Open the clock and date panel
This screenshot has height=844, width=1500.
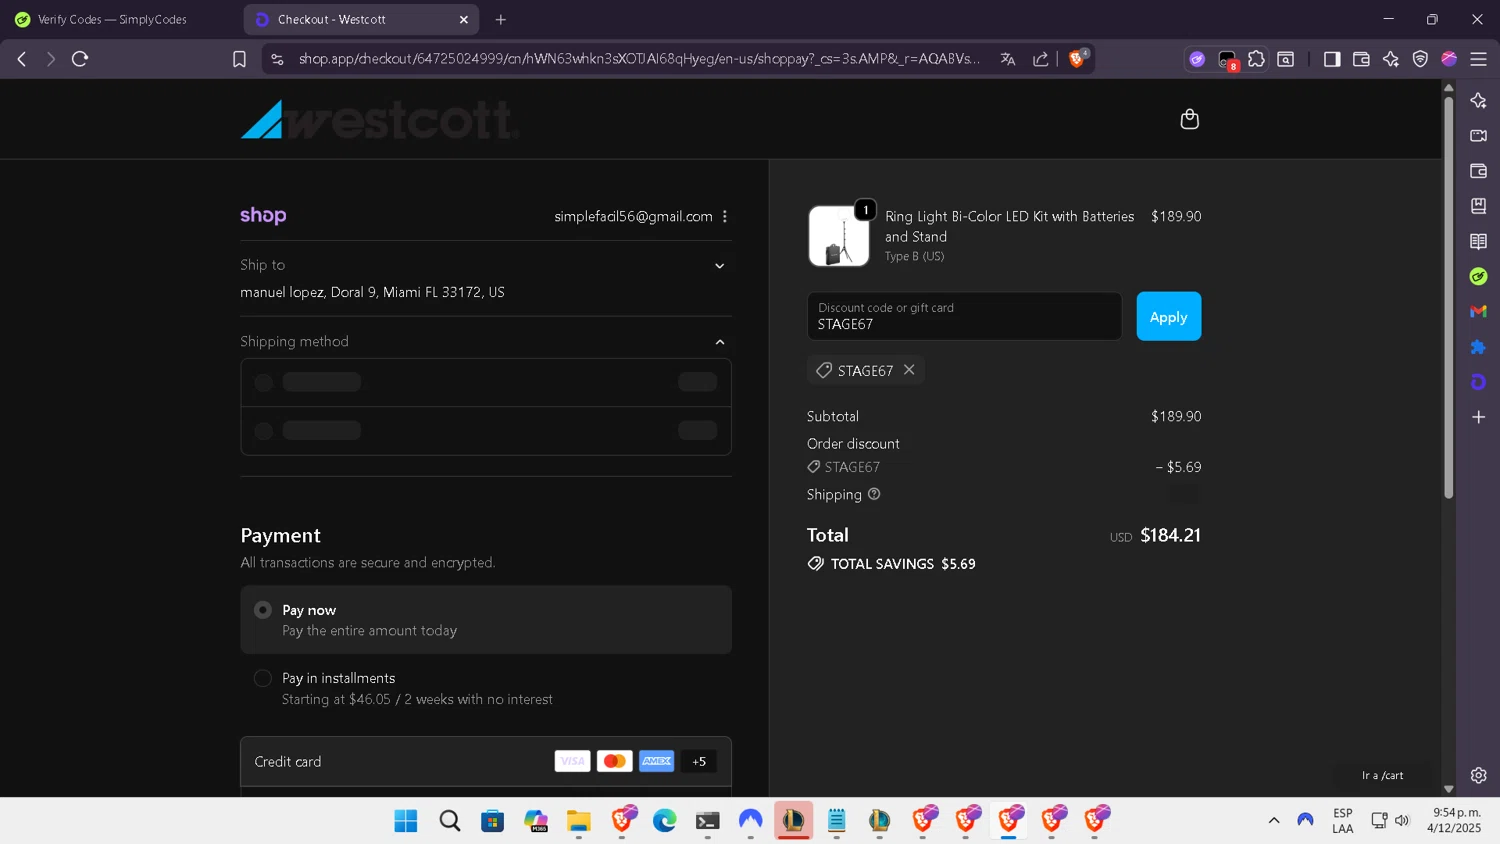pos(1456,820)
